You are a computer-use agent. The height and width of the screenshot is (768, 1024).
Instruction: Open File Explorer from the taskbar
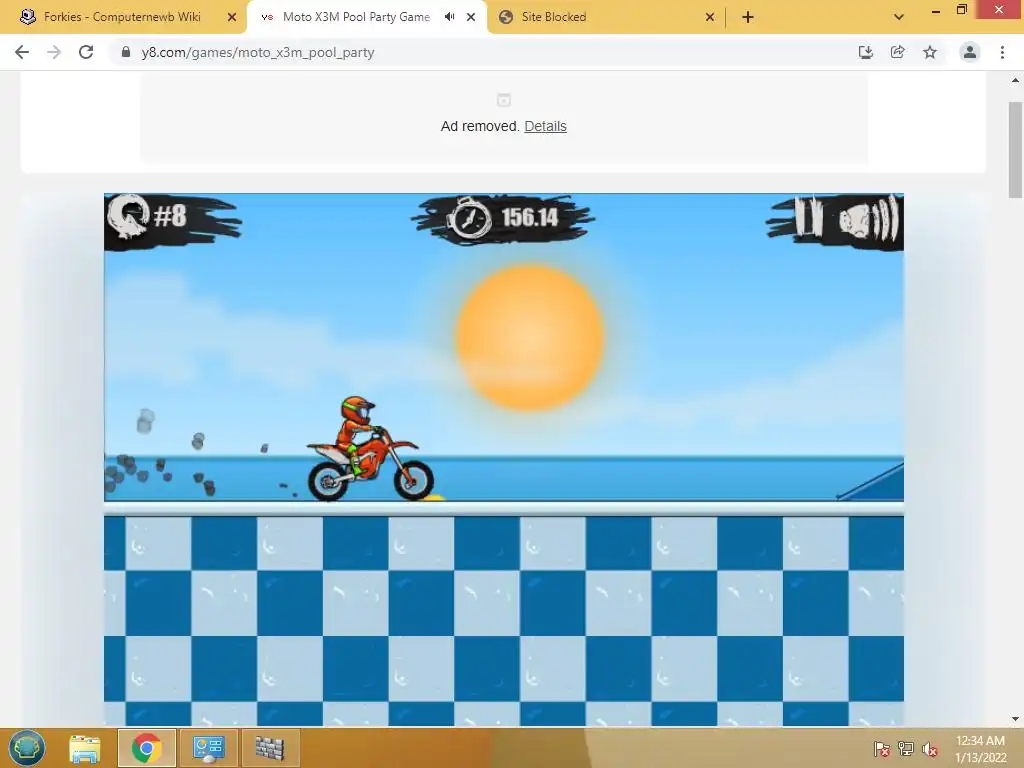[x=85, y=748]
